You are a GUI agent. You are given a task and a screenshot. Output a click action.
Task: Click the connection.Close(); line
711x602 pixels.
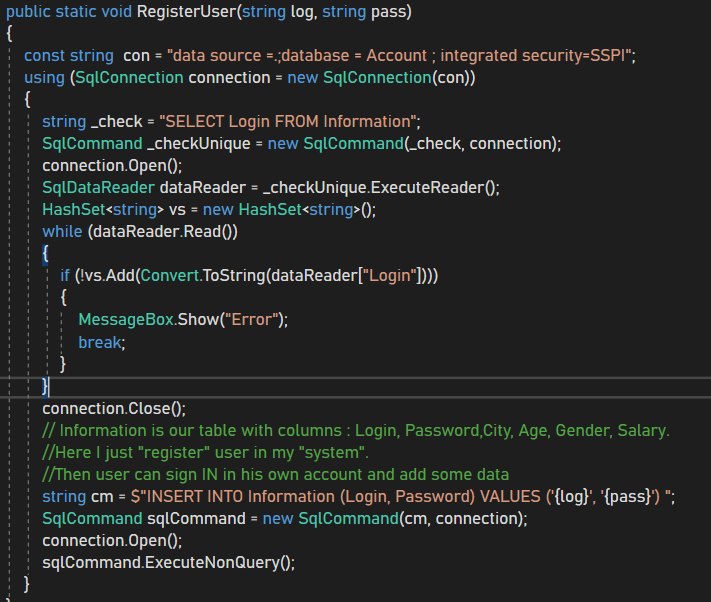click(x=114, y=408)
